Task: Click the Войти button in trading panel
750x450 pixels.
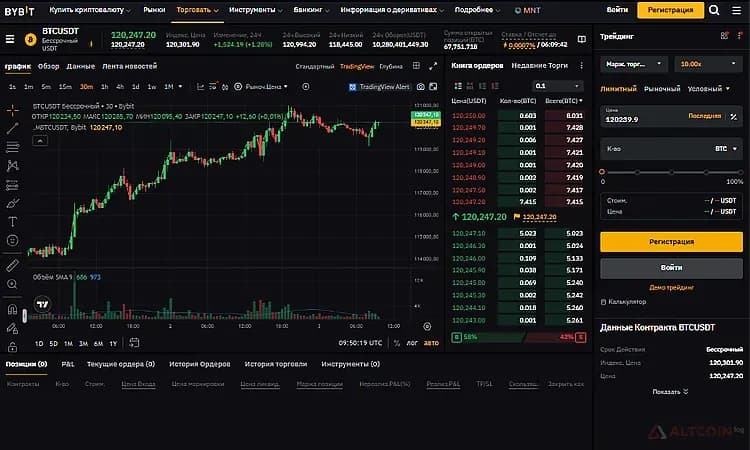Action: pos(671,267)
